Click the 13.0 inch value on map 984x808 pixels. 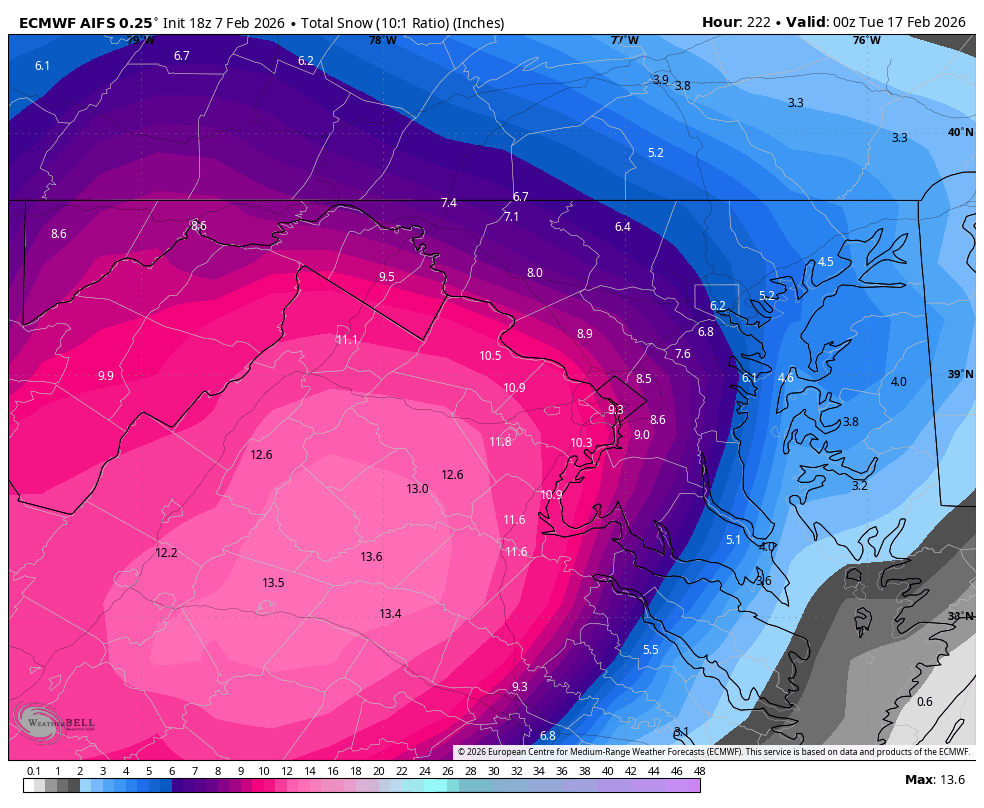[417, 489]
